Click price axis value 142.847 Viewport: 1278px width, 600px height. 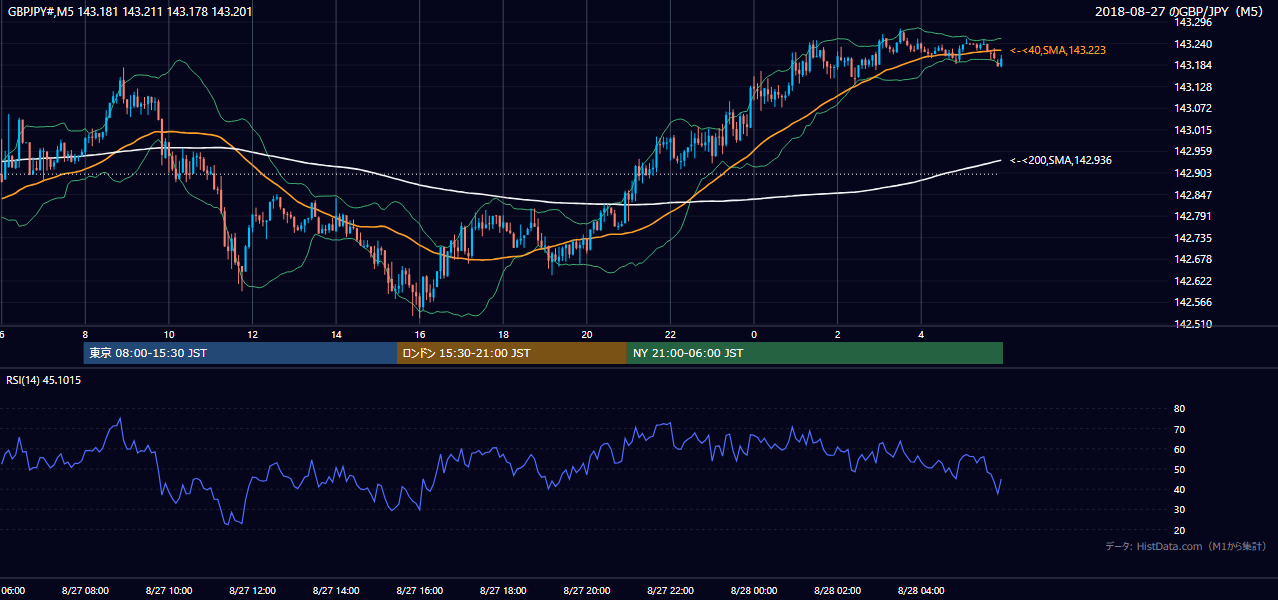pos(1192,195)
